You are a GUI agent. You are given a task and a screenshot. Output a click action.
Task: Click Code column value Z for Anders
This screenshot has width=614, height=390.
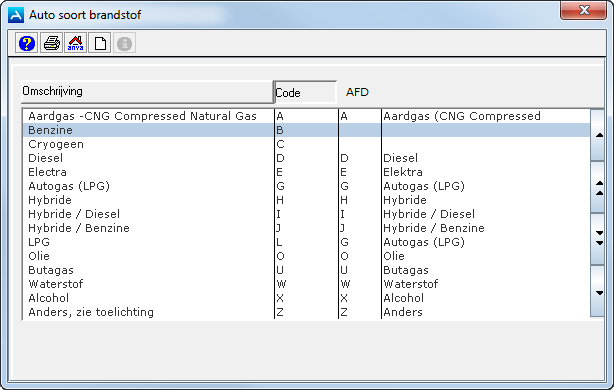tap(280, 312)
